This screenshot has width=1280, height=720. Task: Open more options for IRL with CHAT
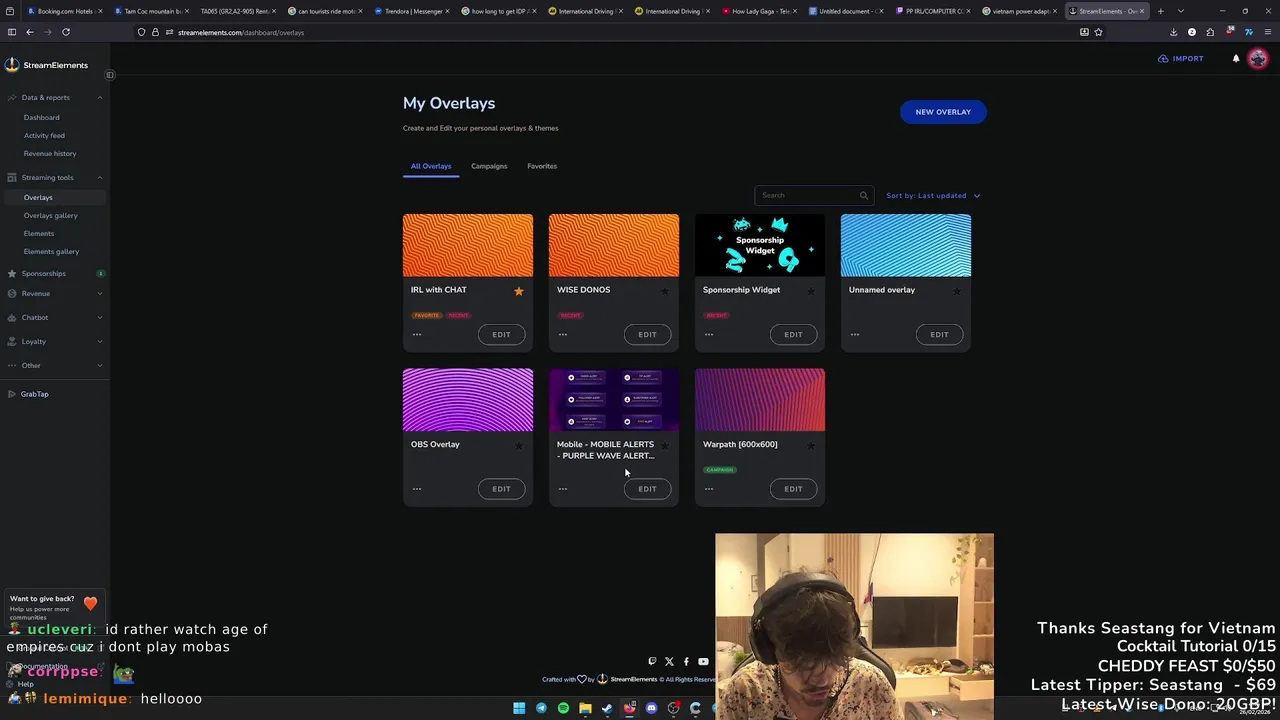[417, 334]
